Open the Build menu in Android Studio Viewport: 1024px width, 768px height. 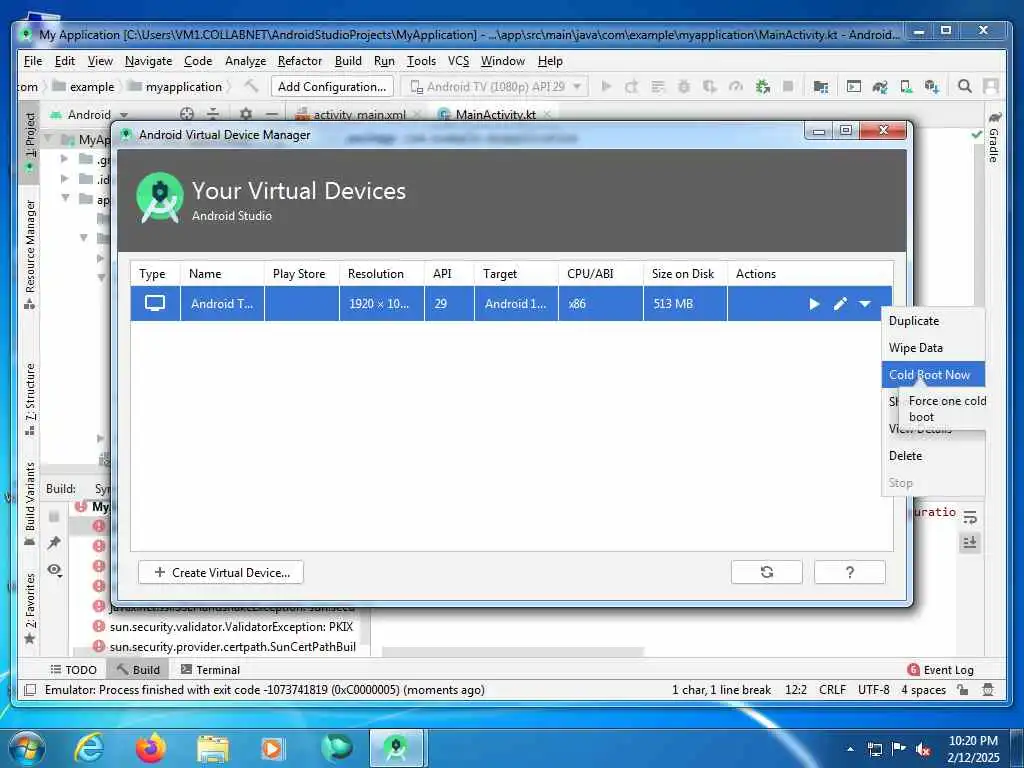click(x=348, y=61)
